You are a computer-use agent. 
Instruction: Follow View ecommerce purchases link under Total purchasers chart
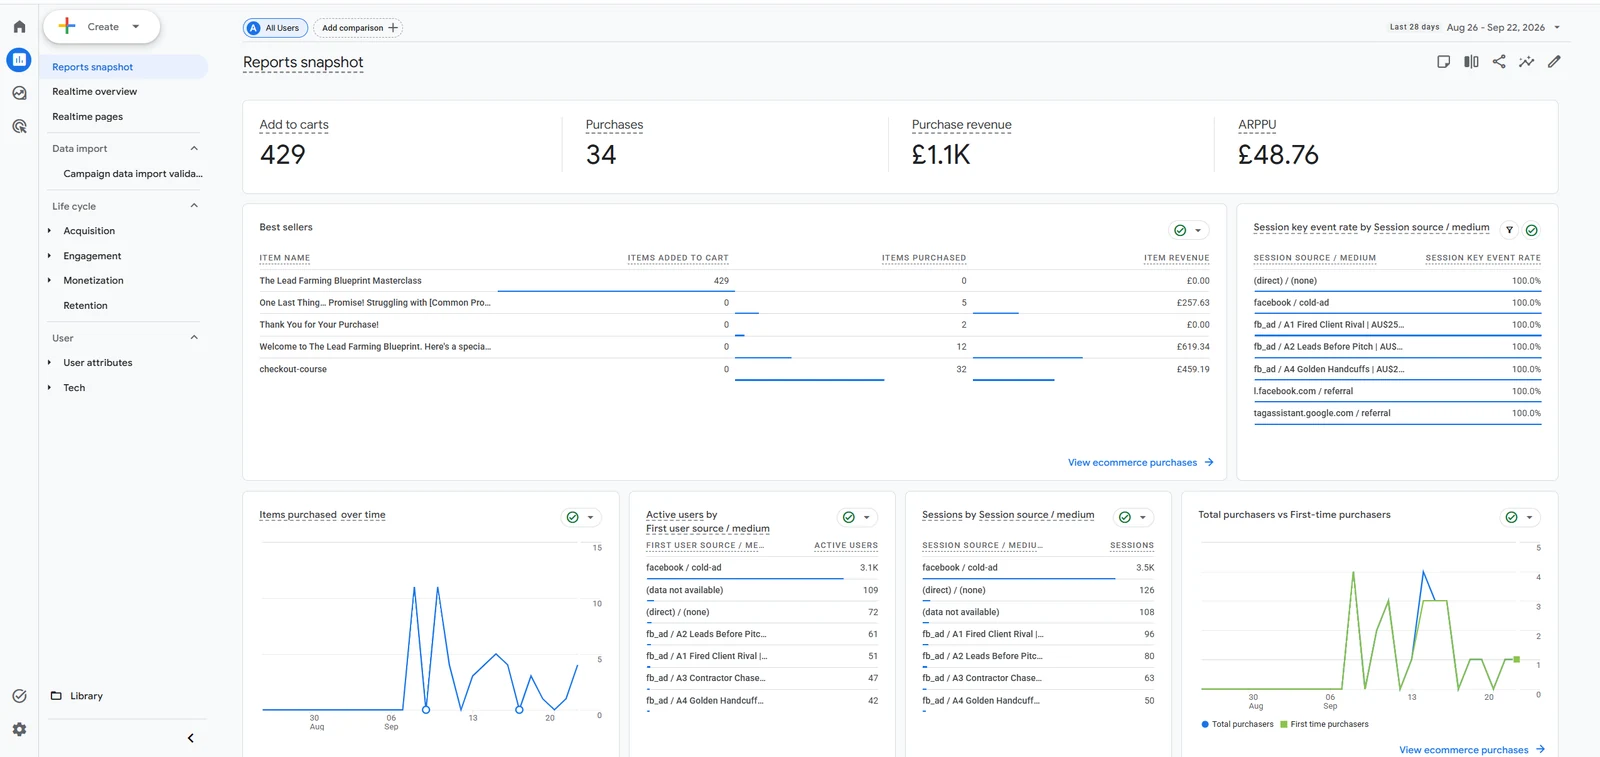click(x=1472, y=750)
